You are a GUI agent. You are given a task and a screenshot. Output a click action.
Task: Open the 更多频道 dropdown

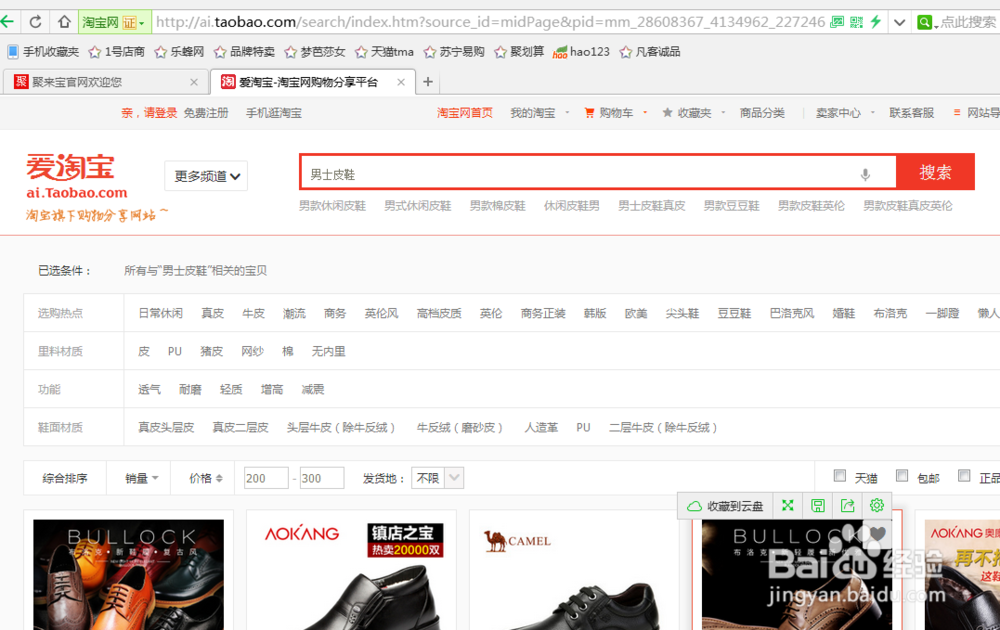[x=205, y=175]
